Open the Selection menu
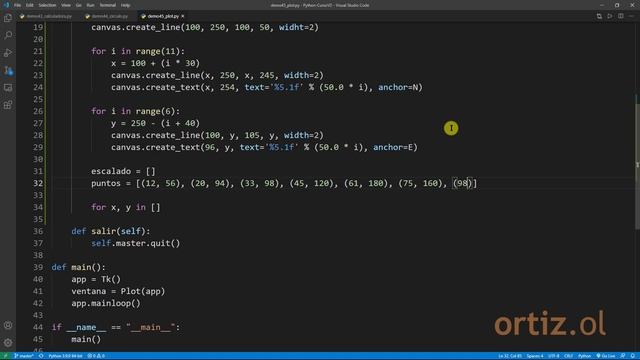 point(47,5)
